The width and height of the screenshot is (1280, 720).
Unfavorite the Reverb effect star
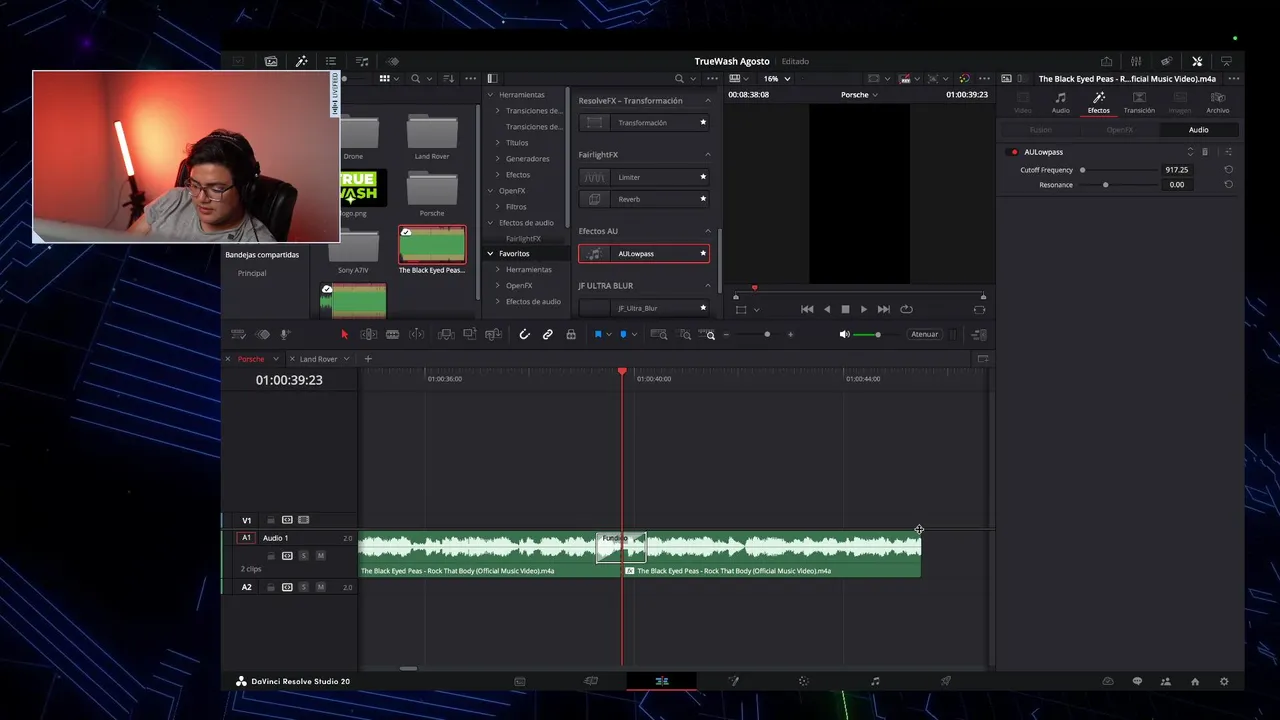(703, 199)
